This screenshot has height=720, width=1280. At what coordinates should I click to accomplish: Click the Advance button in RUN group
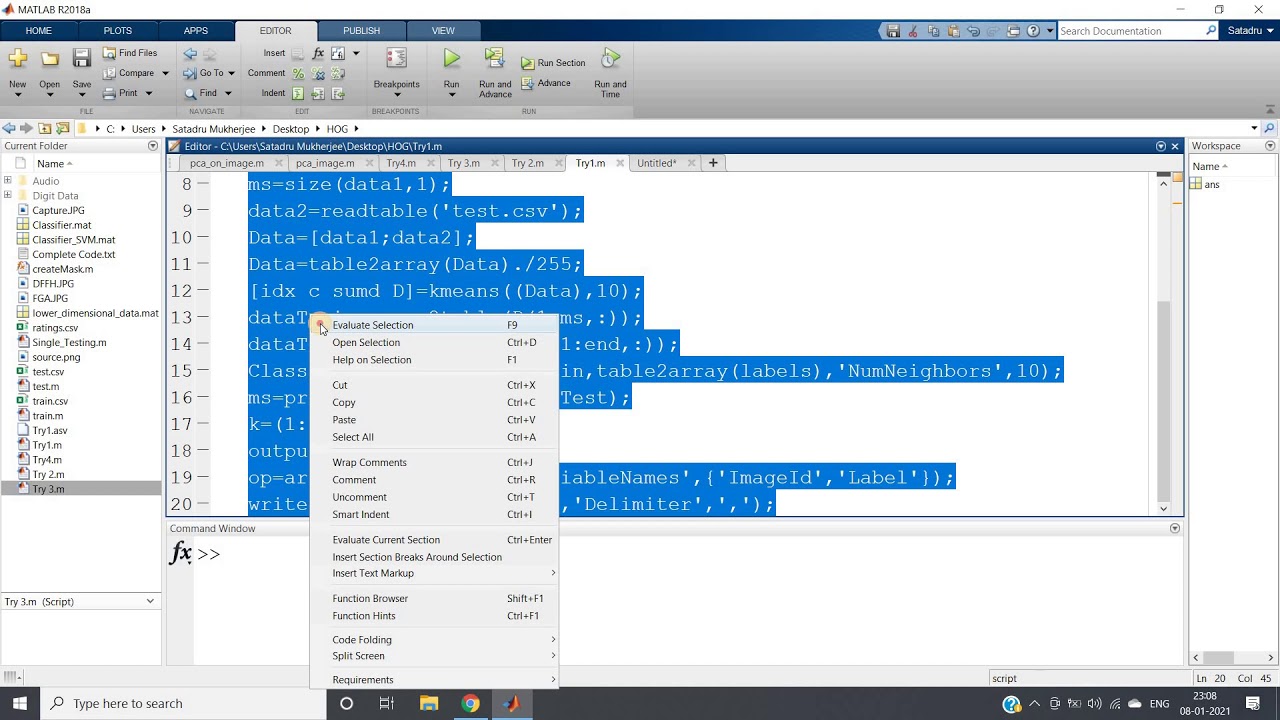[x=546, y=83]
